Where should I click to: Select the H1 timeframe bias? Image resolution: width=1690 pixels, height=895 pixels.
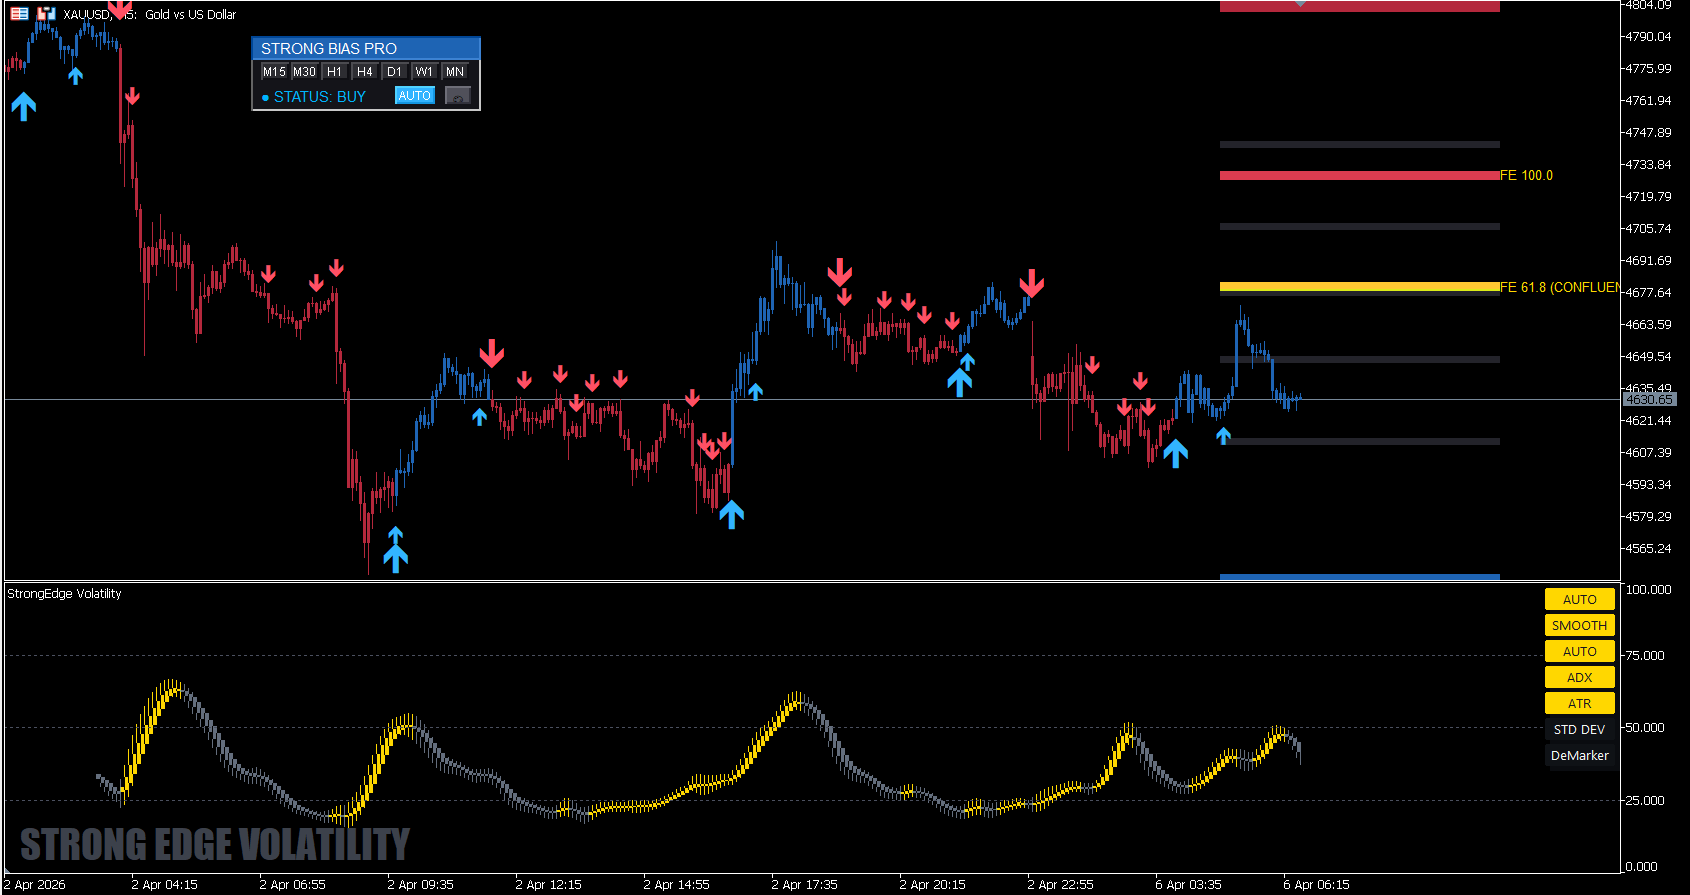(x=335, y=72)
